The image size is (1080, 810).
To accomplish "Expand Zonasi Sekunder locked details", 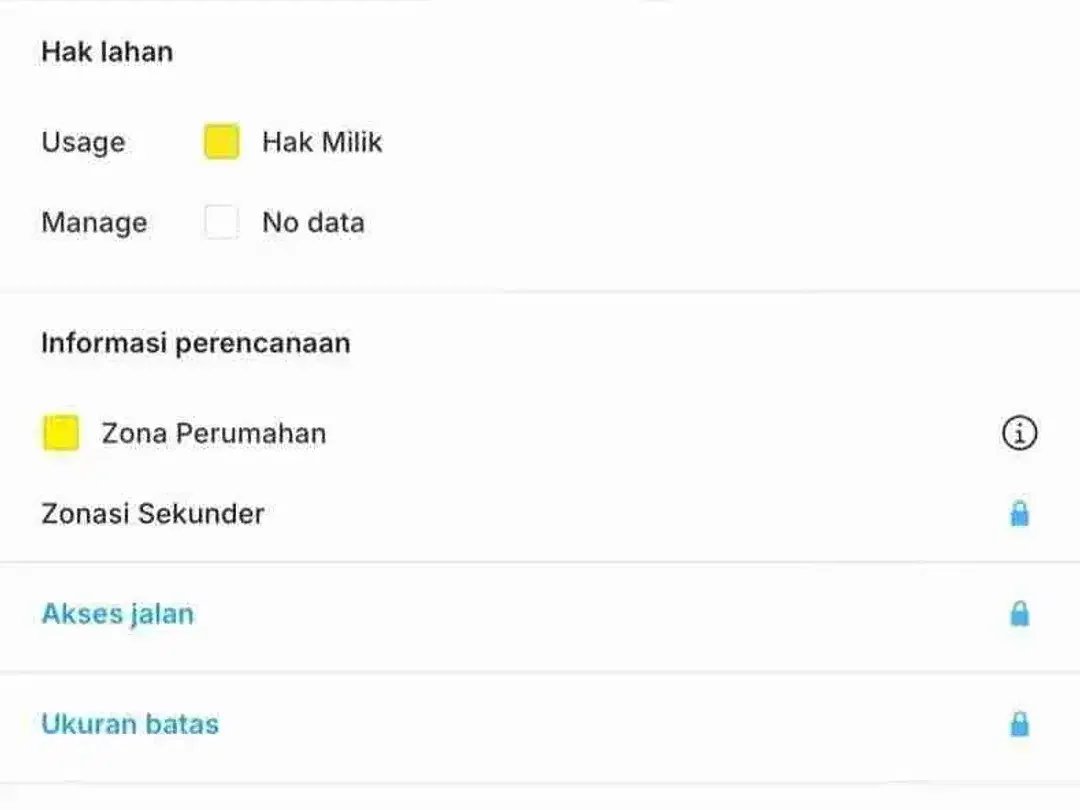I will [x=1019, y=514].
